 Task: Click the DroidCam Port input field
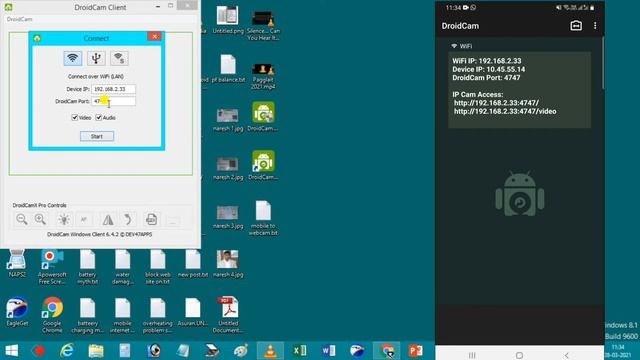tap(113, 101)
